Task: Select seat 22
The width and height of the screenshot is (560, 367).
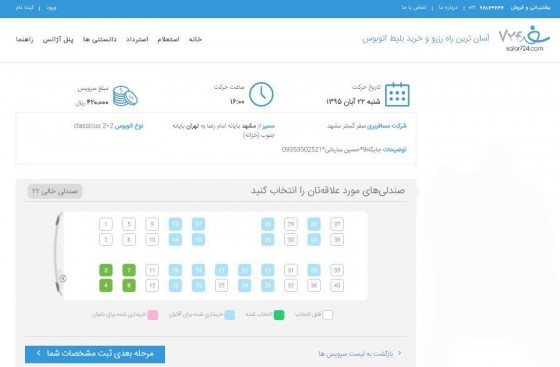Action: coord(221,286)
